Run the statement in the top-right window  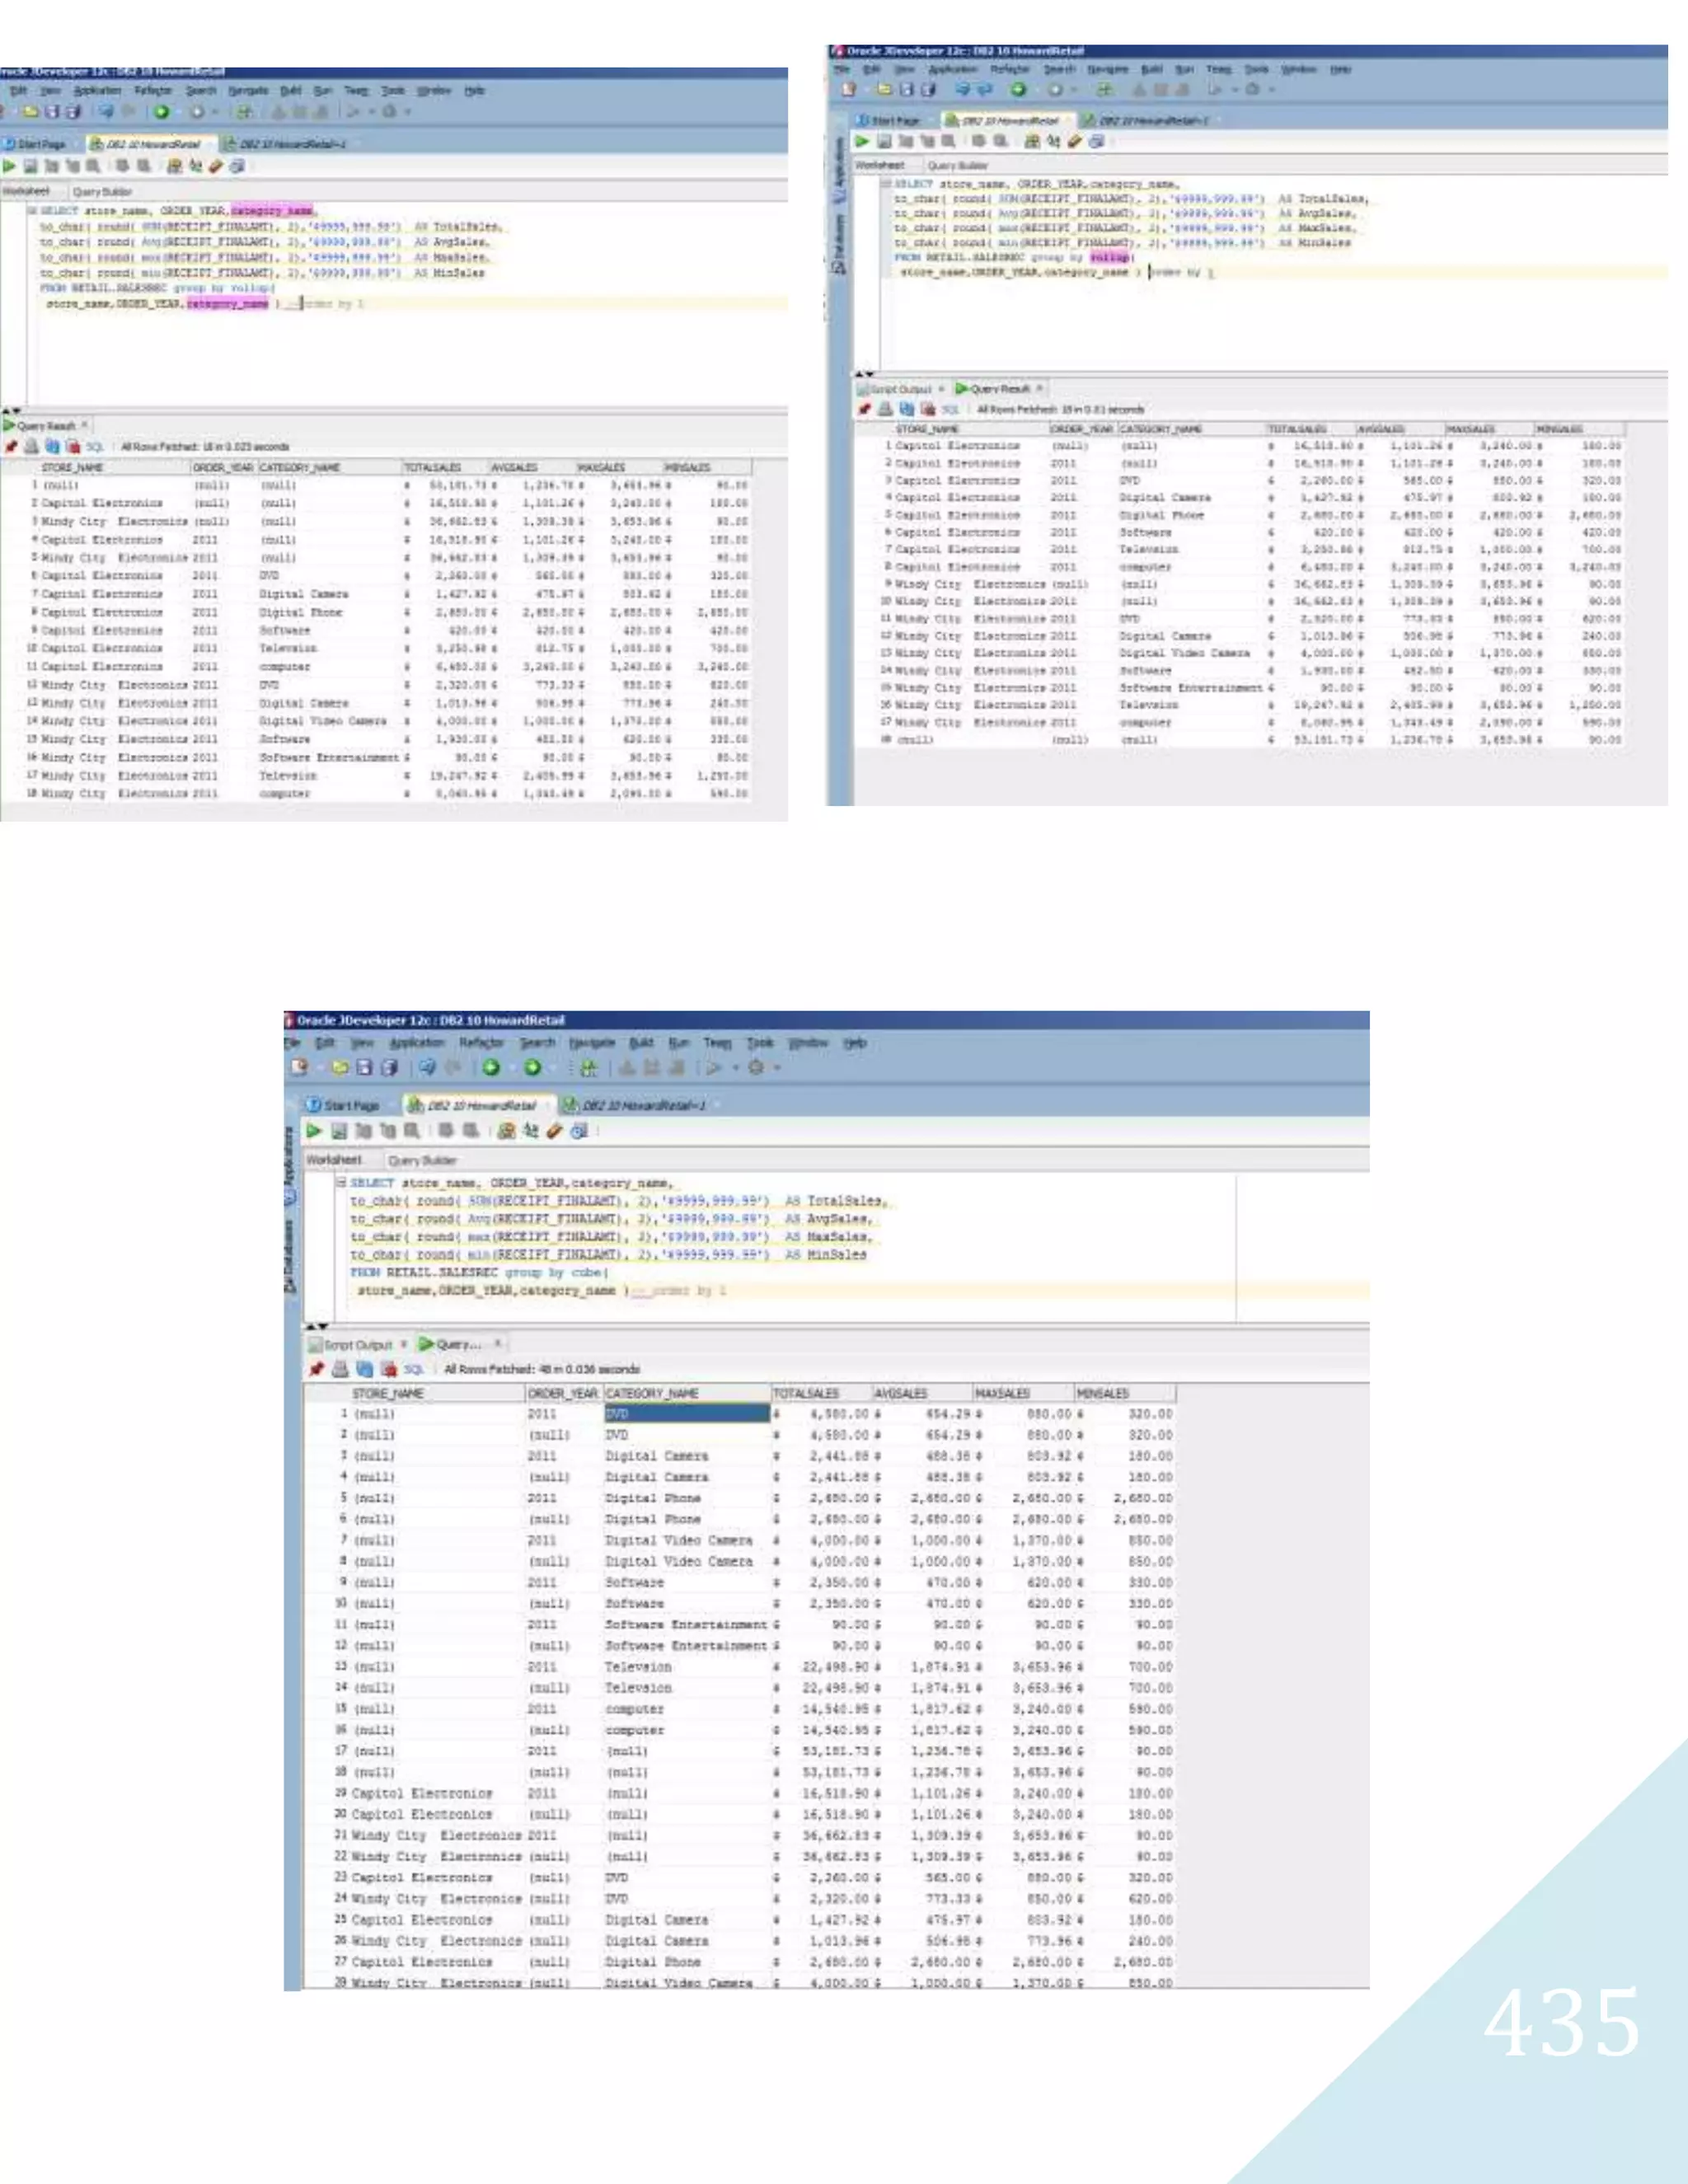(x=862, y=141)
